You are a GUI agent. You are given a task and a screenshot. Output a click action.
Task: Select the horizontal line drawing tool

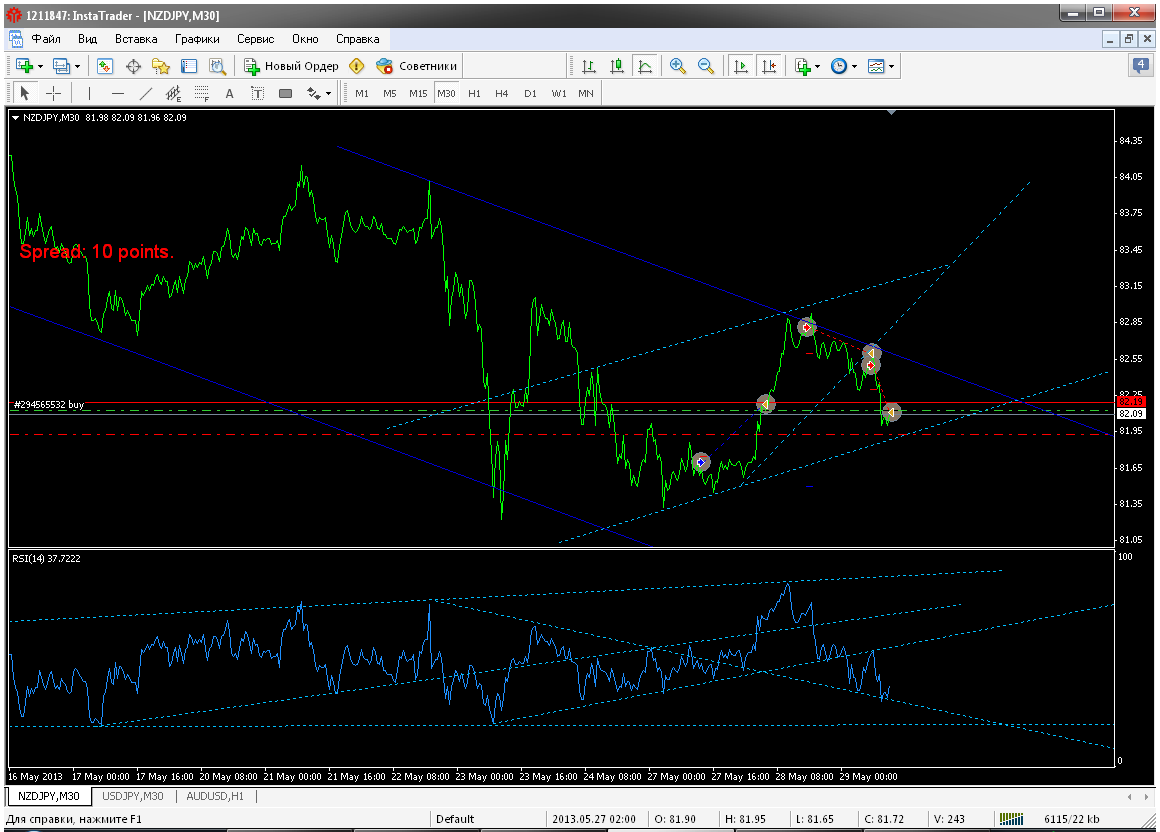pos(118,93)
